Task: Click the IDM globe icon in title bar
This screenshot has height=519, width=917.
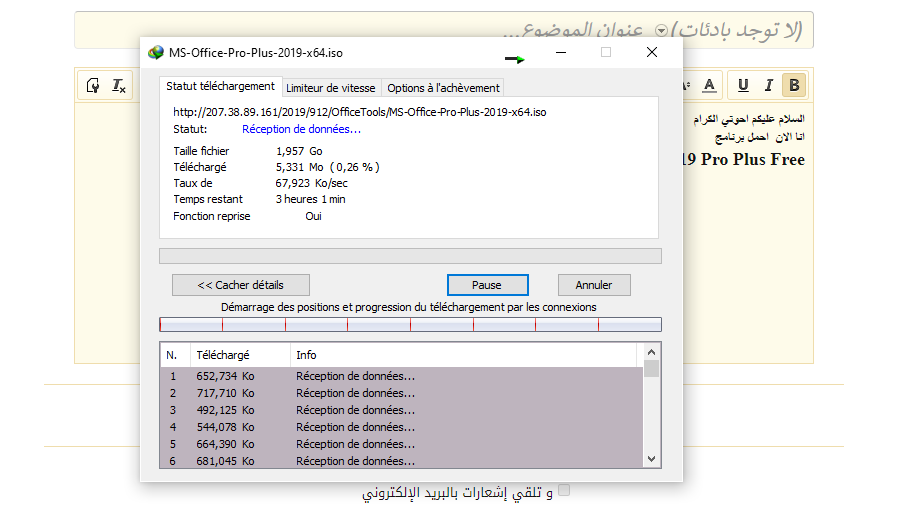Action: [x=156, y=53]
